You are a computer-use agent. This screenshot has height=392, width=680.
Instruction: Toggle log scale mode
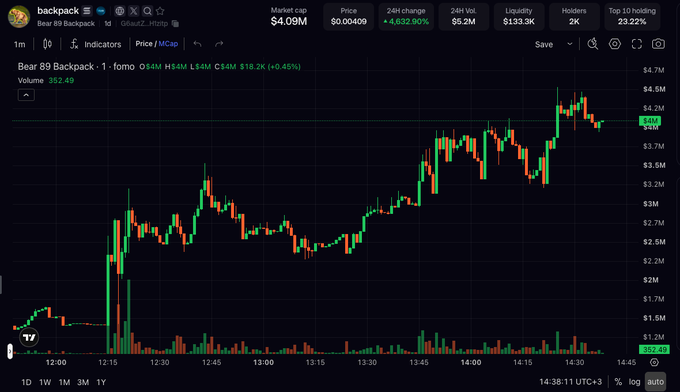pos(634,382)
